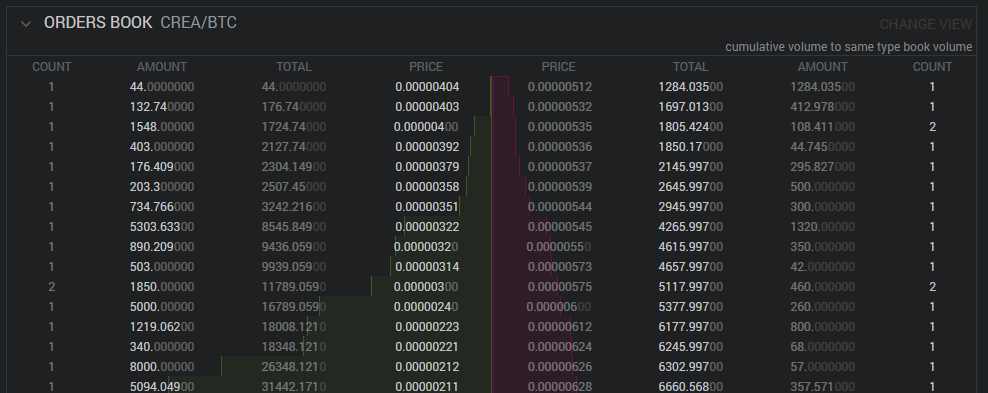Select ask price 0.00000573
Screen dimensions: 988x393
(560, 267)
